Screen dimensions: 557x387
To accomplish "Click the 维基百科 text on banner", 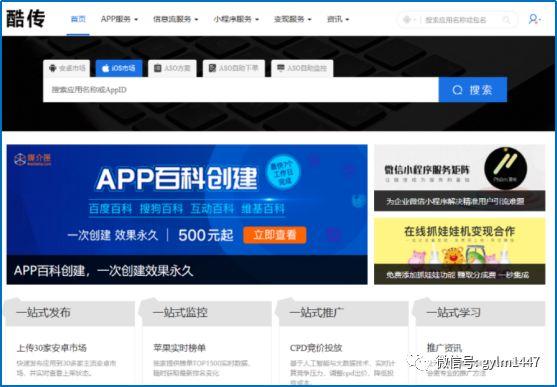I will 263,209.
